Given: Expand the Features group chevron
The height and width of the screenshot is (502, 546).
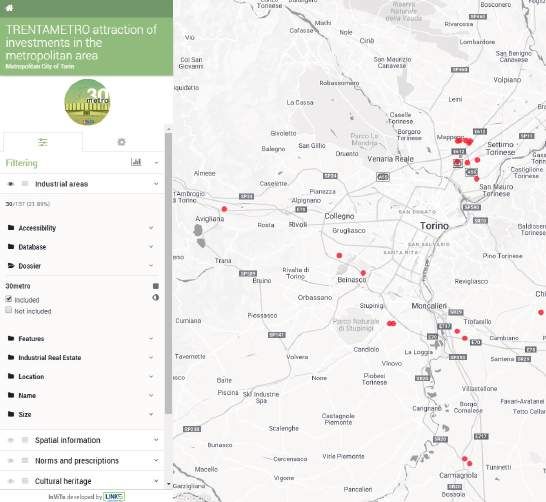Looking at the screenshot, I should tap(151, 338).
